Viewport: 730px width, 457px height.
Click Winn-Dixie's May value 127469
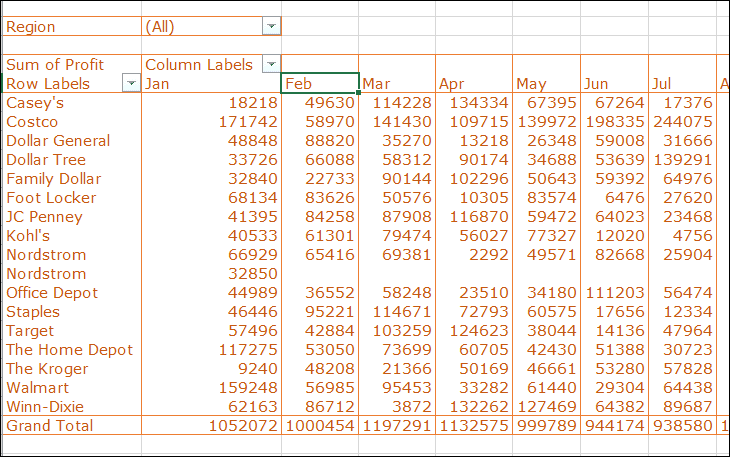[x=547, y=407]
